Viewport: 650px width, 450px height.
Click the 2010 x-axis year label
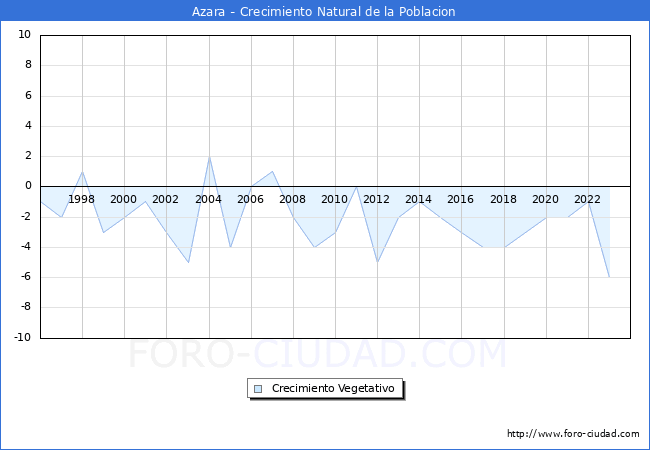[x=335, y=199]
